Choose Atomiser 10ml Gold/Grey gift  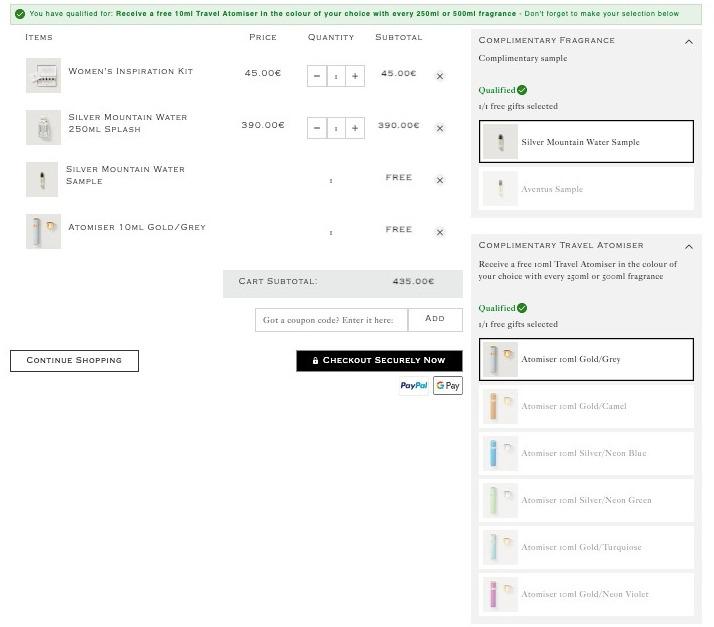tap(586, 359)
